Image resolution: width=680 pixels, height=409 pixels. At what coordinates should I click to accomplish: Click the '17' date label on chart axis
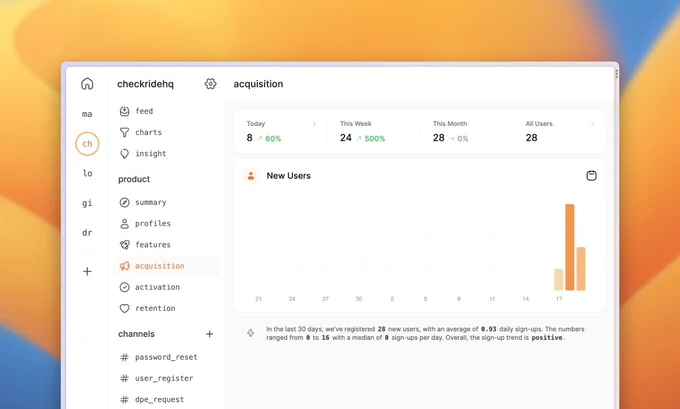tap(559, 299)
